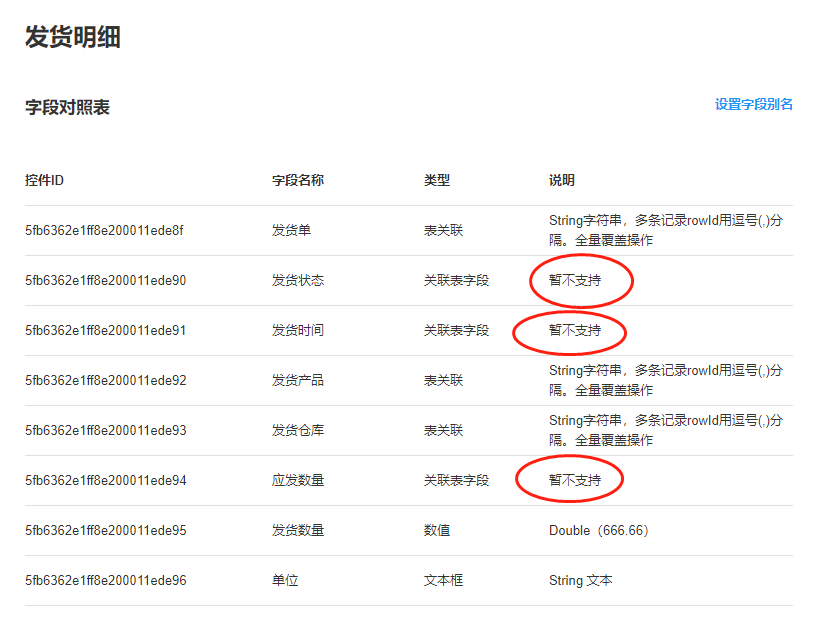The image size is (815, 621).
Task: Click the 说明 column header
Action: tap(562, 180)
